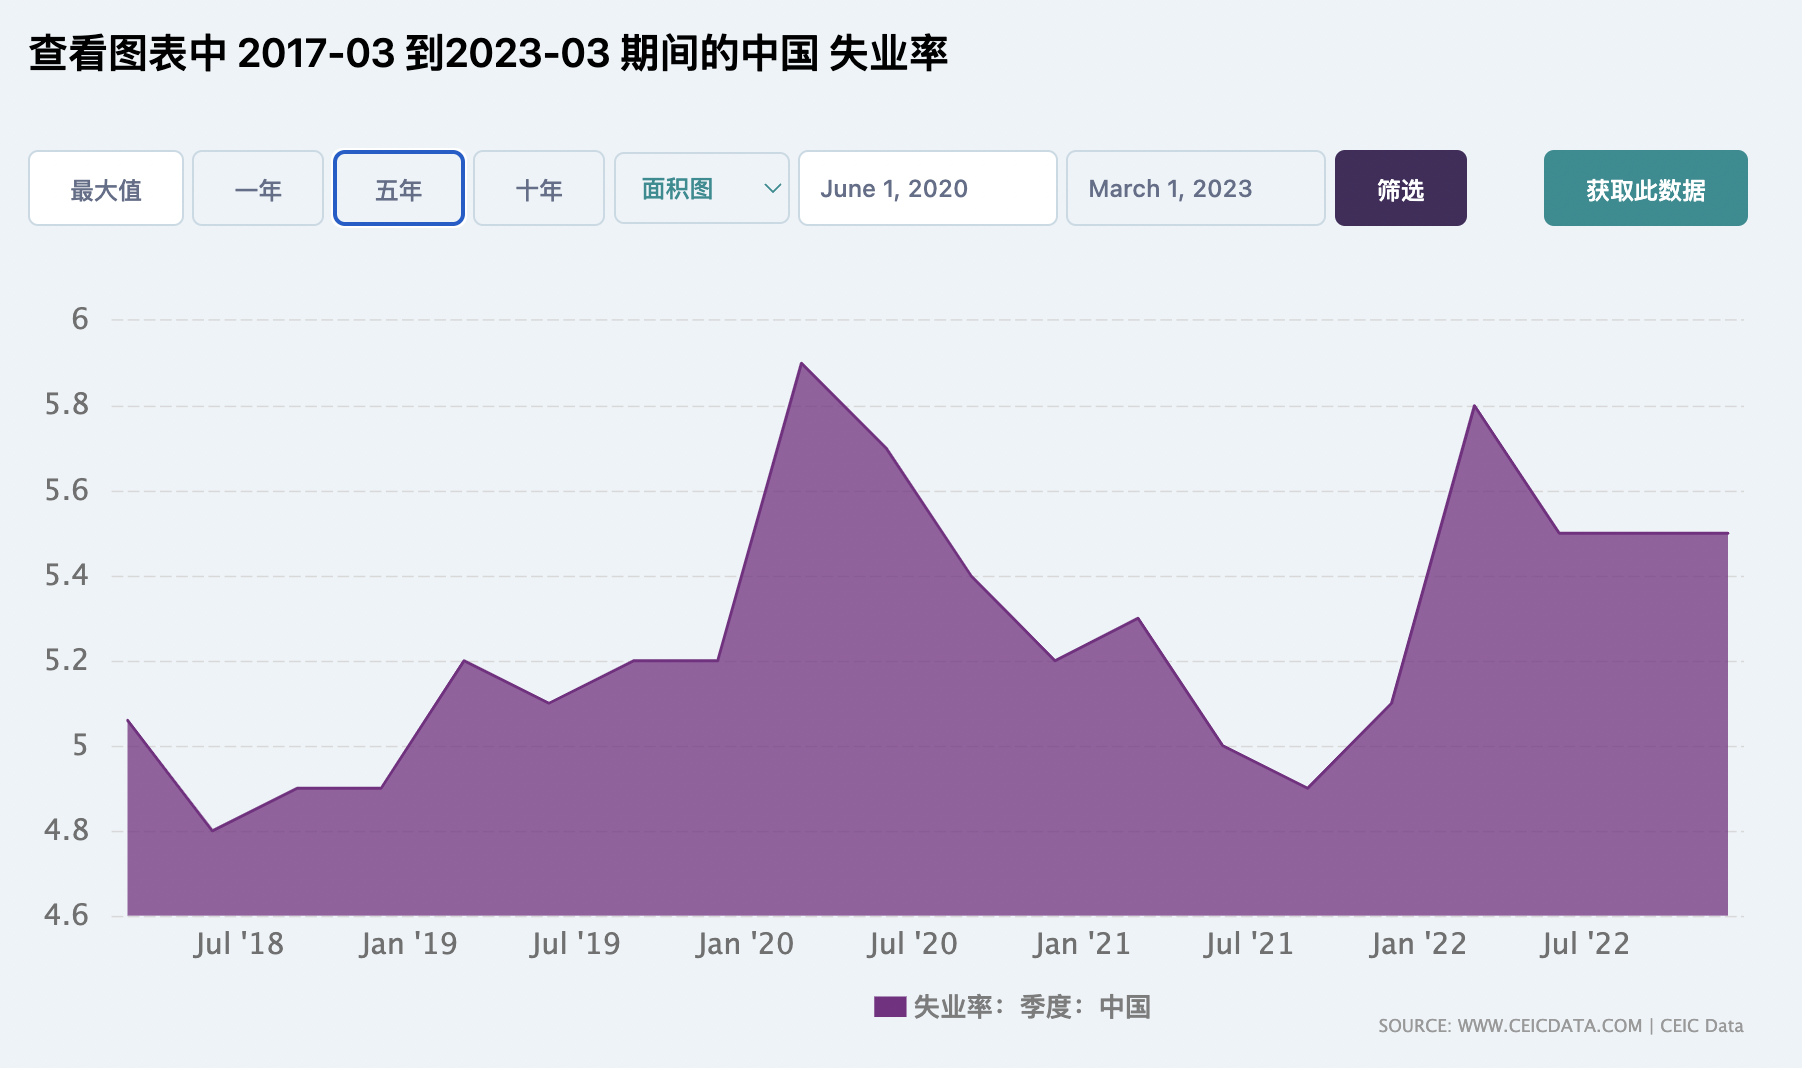Click the chart peak at 5.9 in early 2020
The height and width of the screenshot is (1068, 1802).
tap(802, 363)
